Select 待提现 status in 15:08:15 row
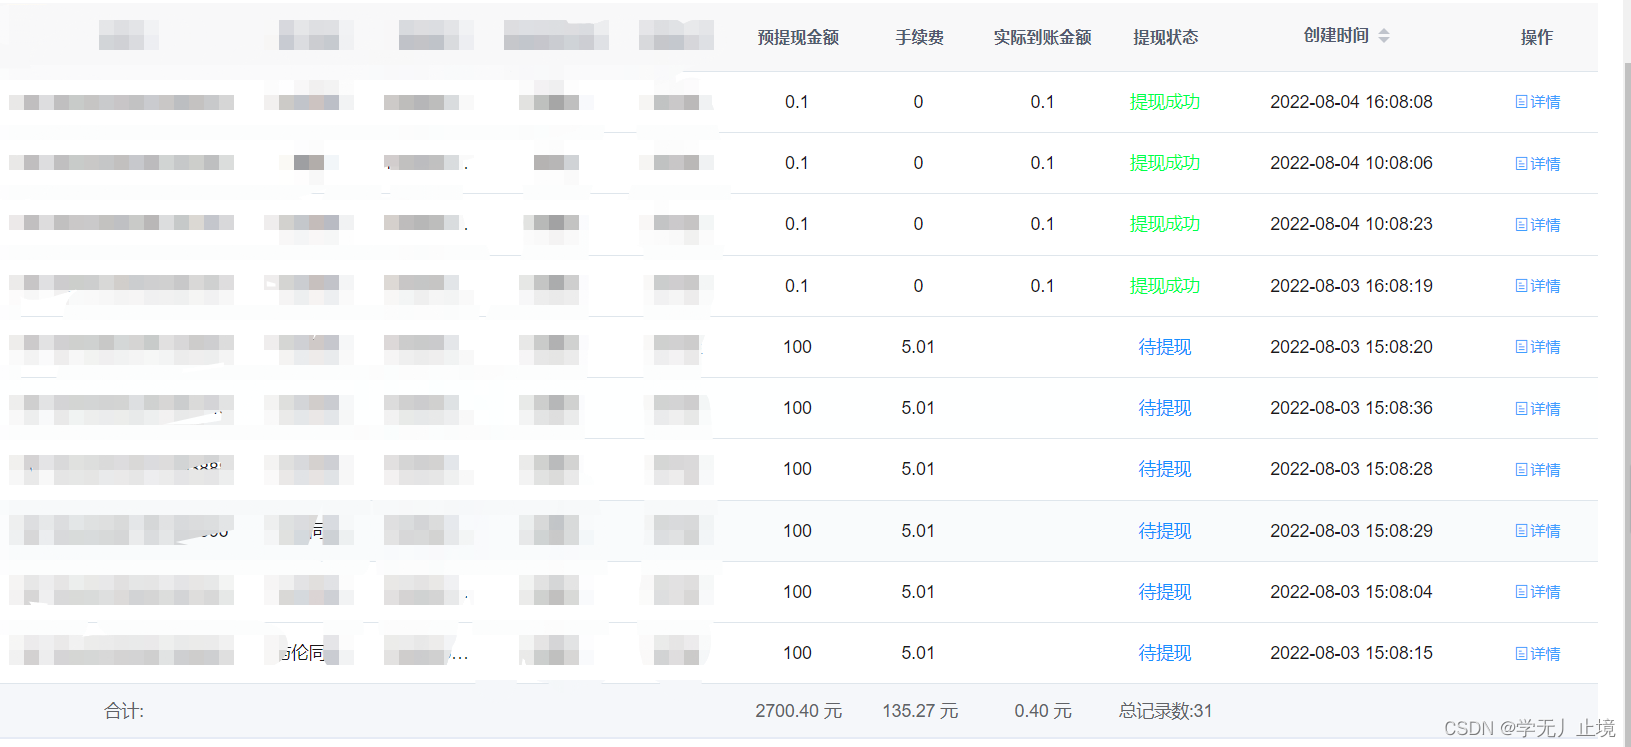The height and width of the screenshot is (747, 1631). pyautogui.click(x=1165, y=653)
